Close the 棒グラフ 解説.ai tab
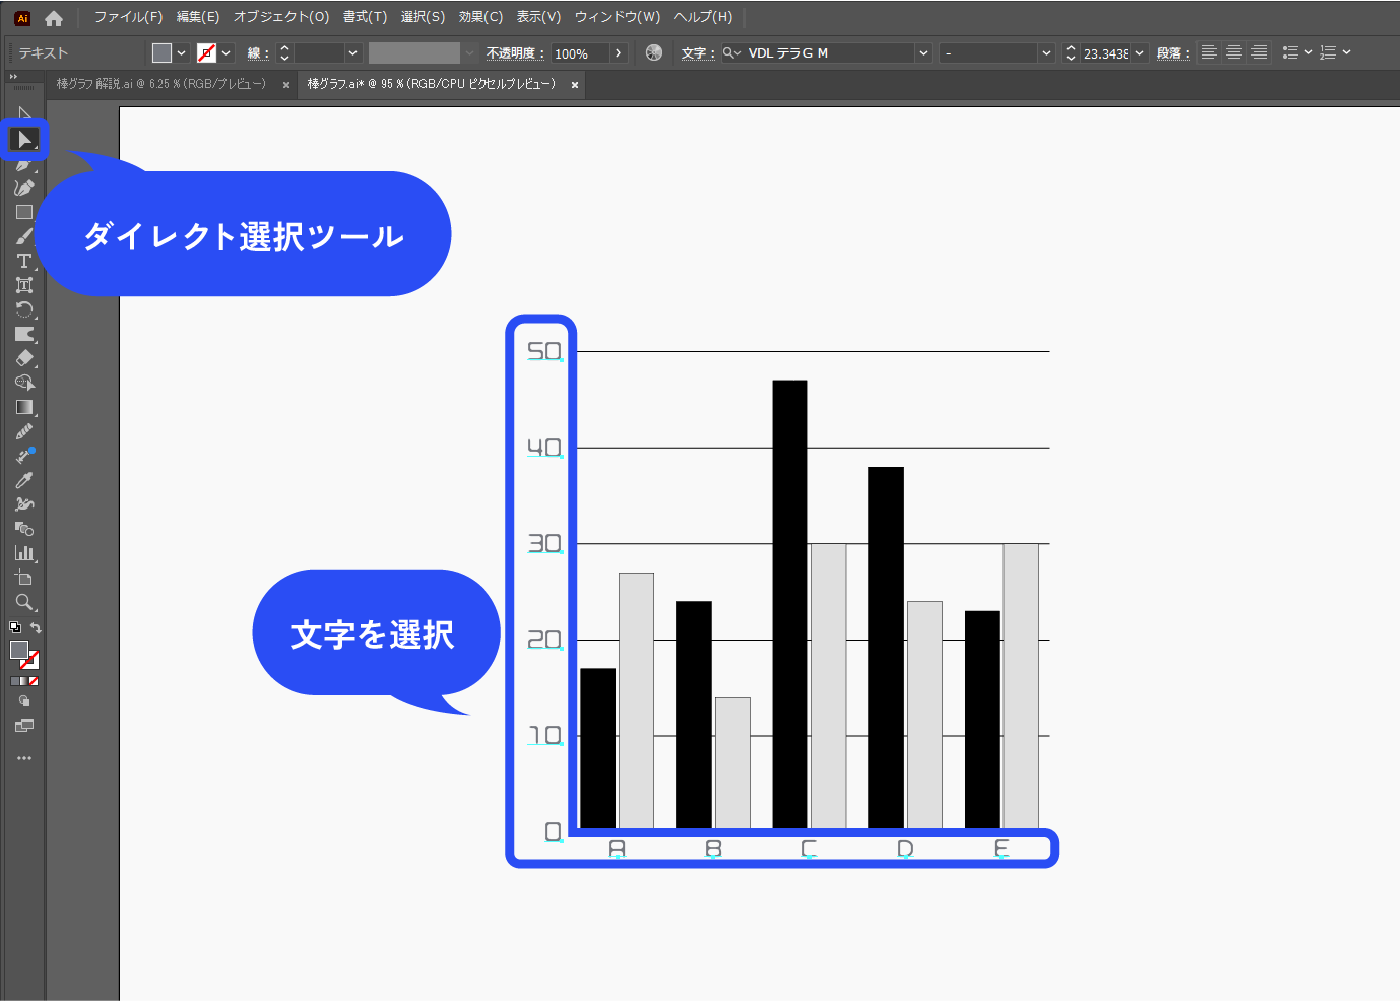The image size is (1400, 1001). tap(286, 85)
